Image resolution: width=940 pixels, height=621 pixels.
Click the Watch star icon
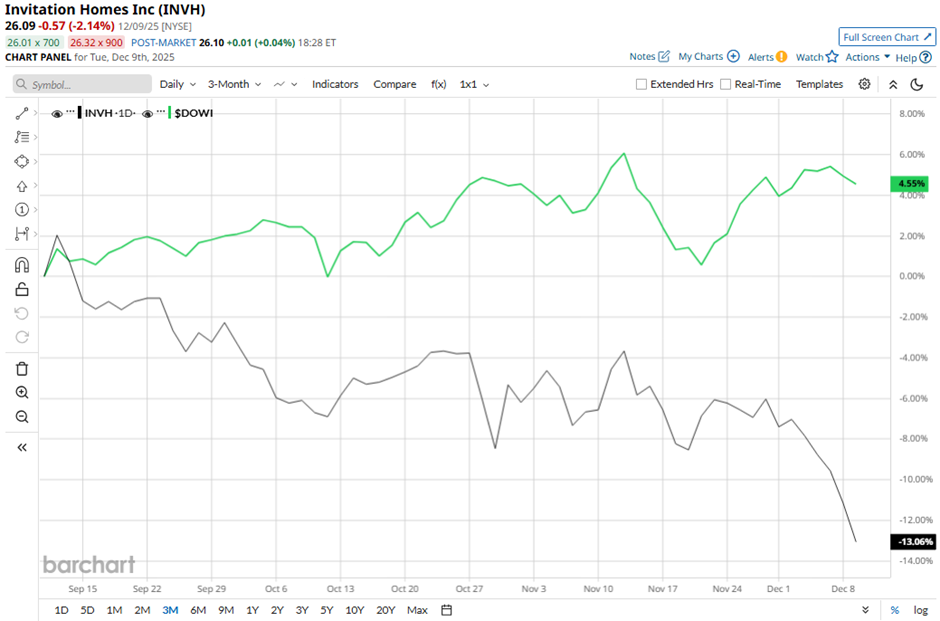point(831,56)
